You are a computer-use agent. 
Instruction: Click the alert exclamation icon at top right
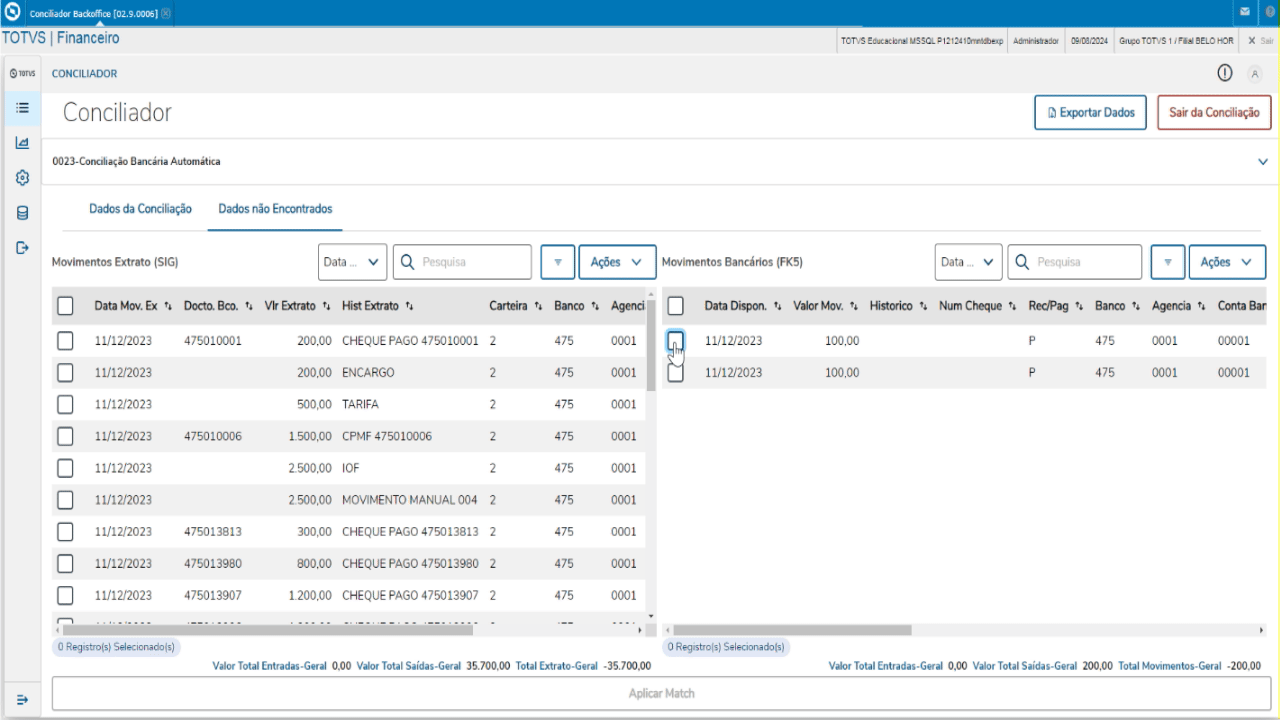click(1224, 73)
